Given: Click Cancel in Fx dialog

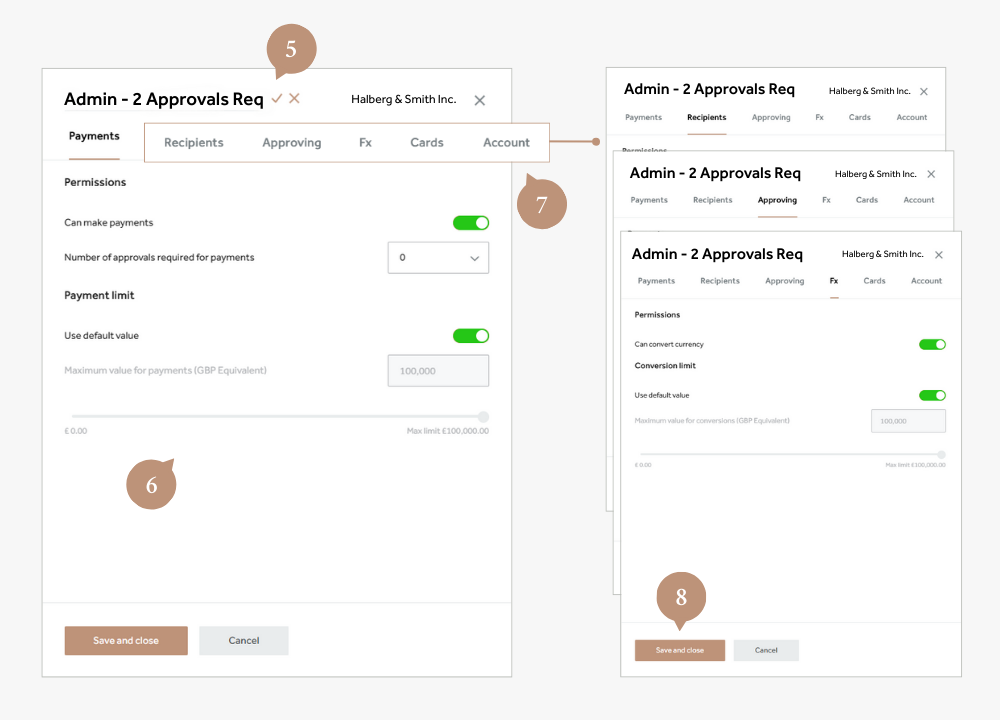Looking at the screenshot, I should 766,650.
